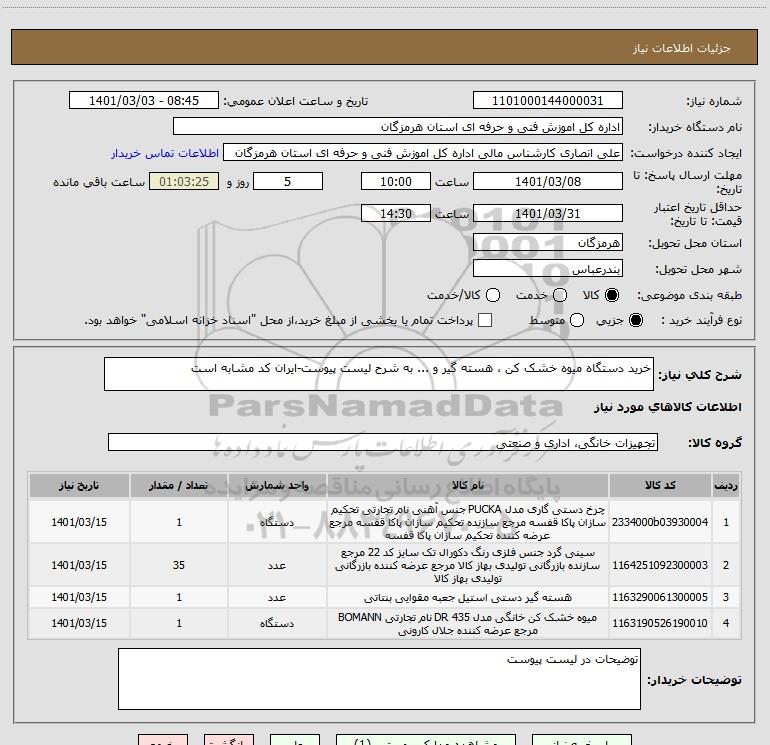Click the کد کالا column header
The width and height of the screenshot is (770, 745).
pyautogui.click(x=660, y=486)
